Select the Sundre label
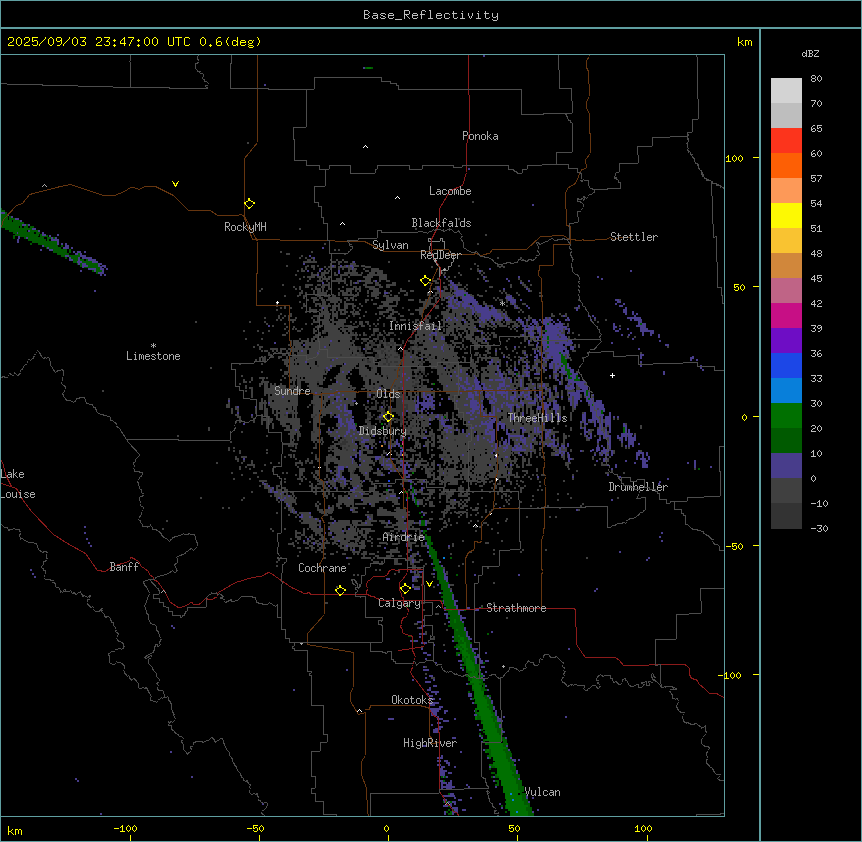Viewport: 862px width, 842px height. (x=292, y=391)
